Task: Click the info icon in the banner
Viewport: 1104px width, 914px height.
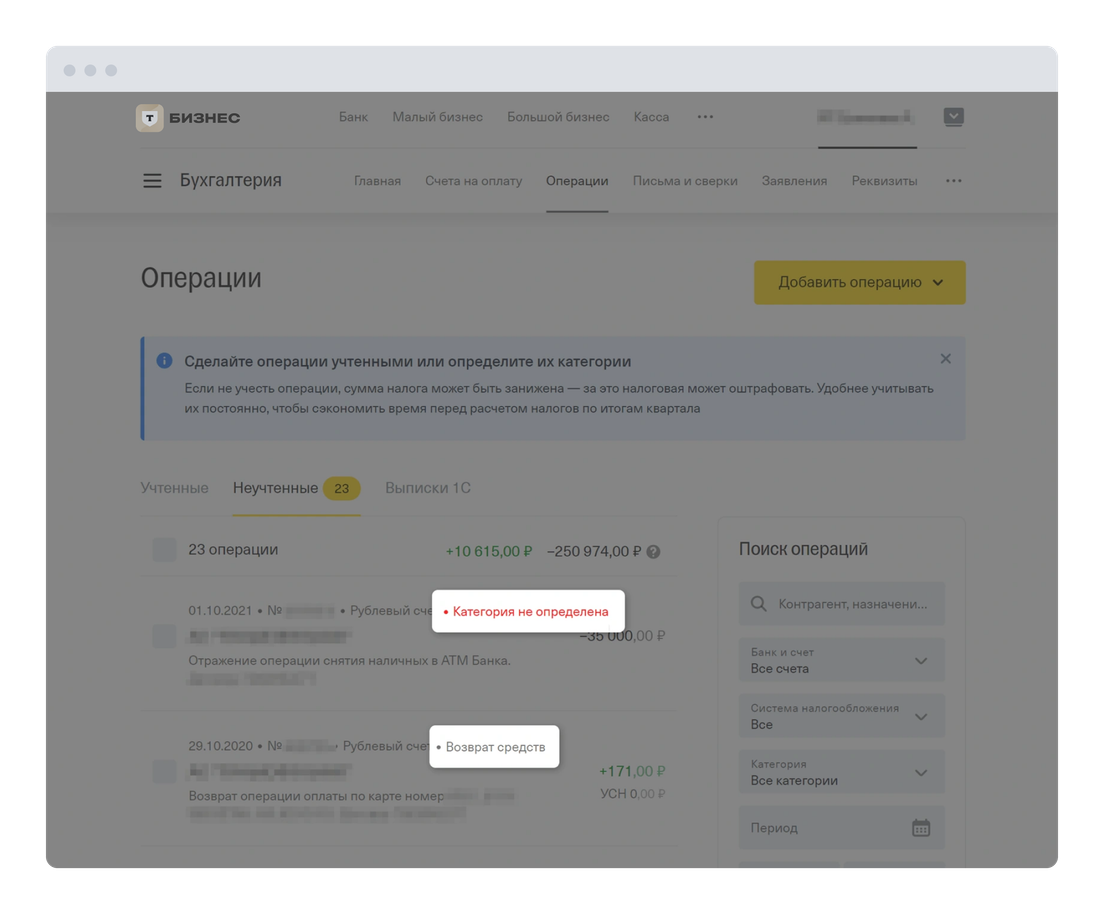Action: (x=164, y=361)
